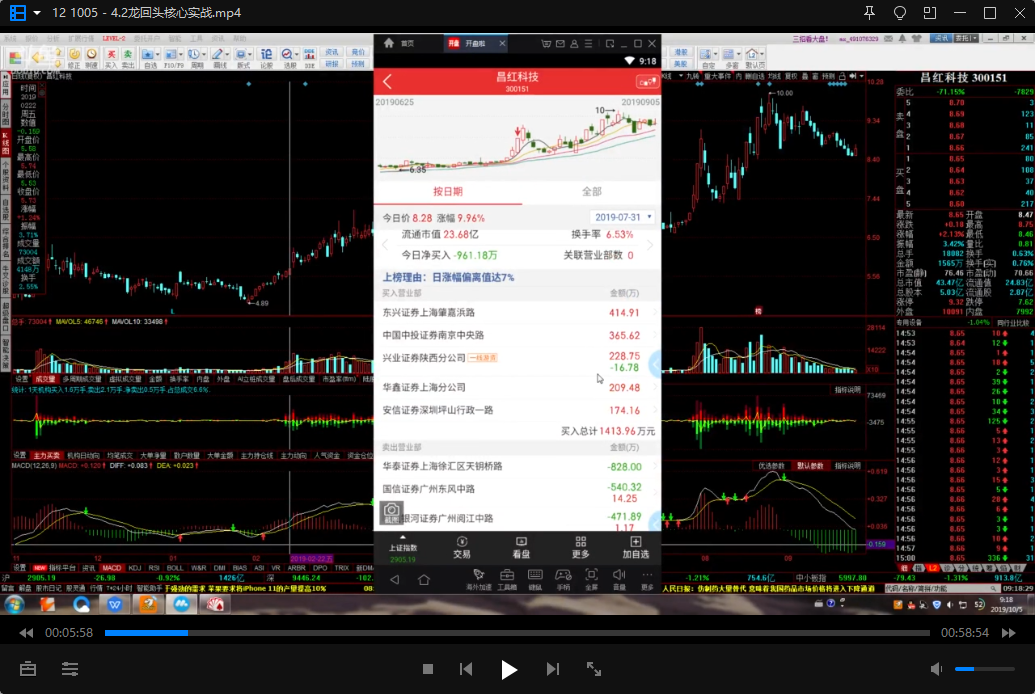Click the 修正 toolbar icon
The height and width of the screenshot is (694, 1035).
74,57
